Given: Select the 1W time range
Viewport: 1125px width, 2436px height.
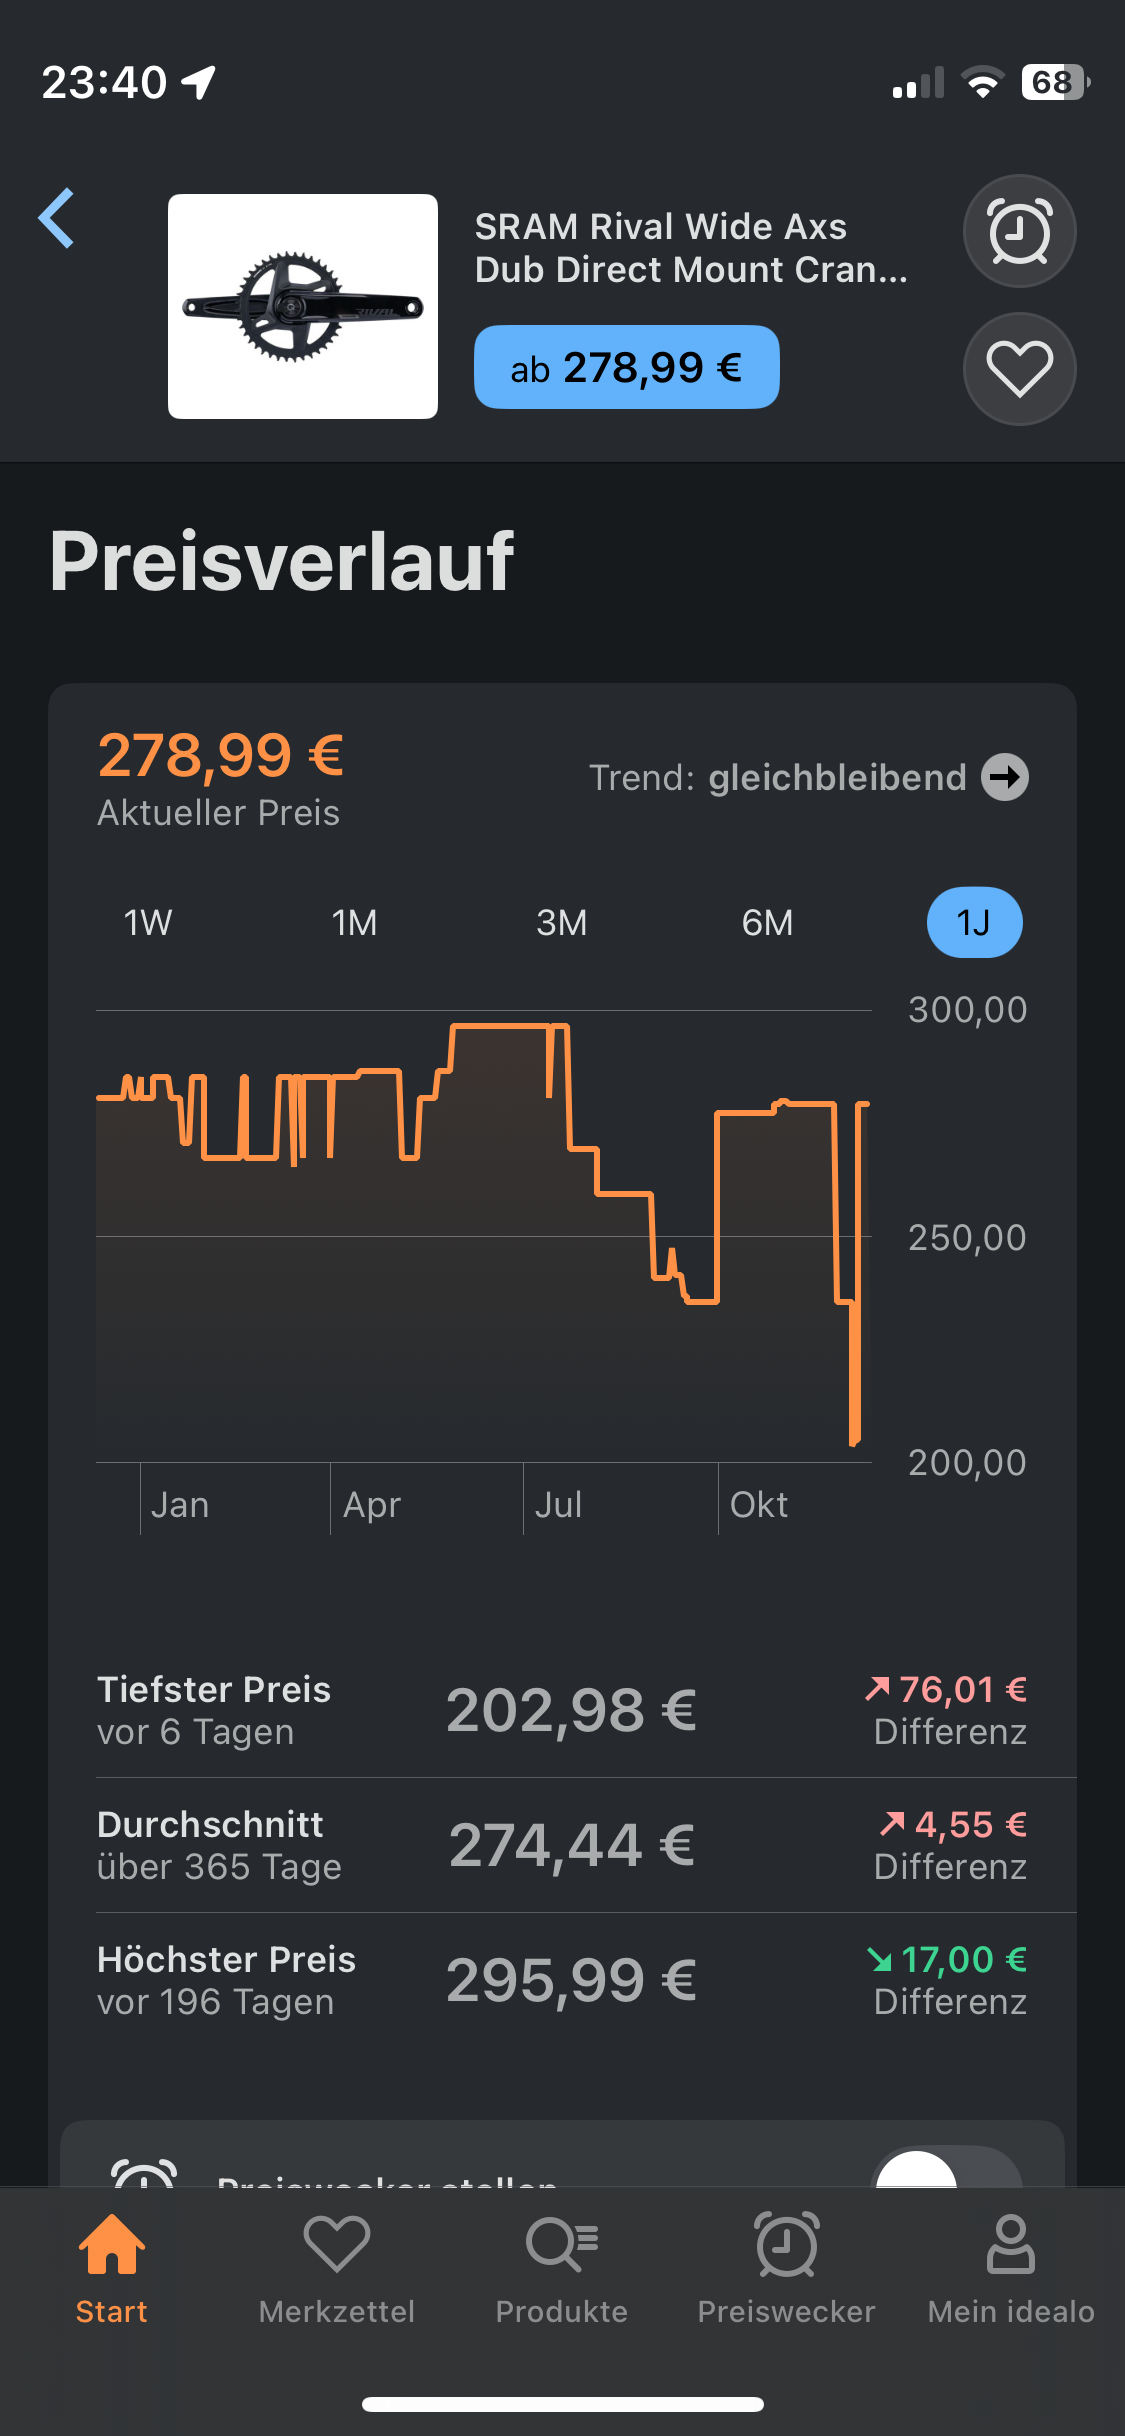Looking at the screenshot, I should [x=148, y=922].
